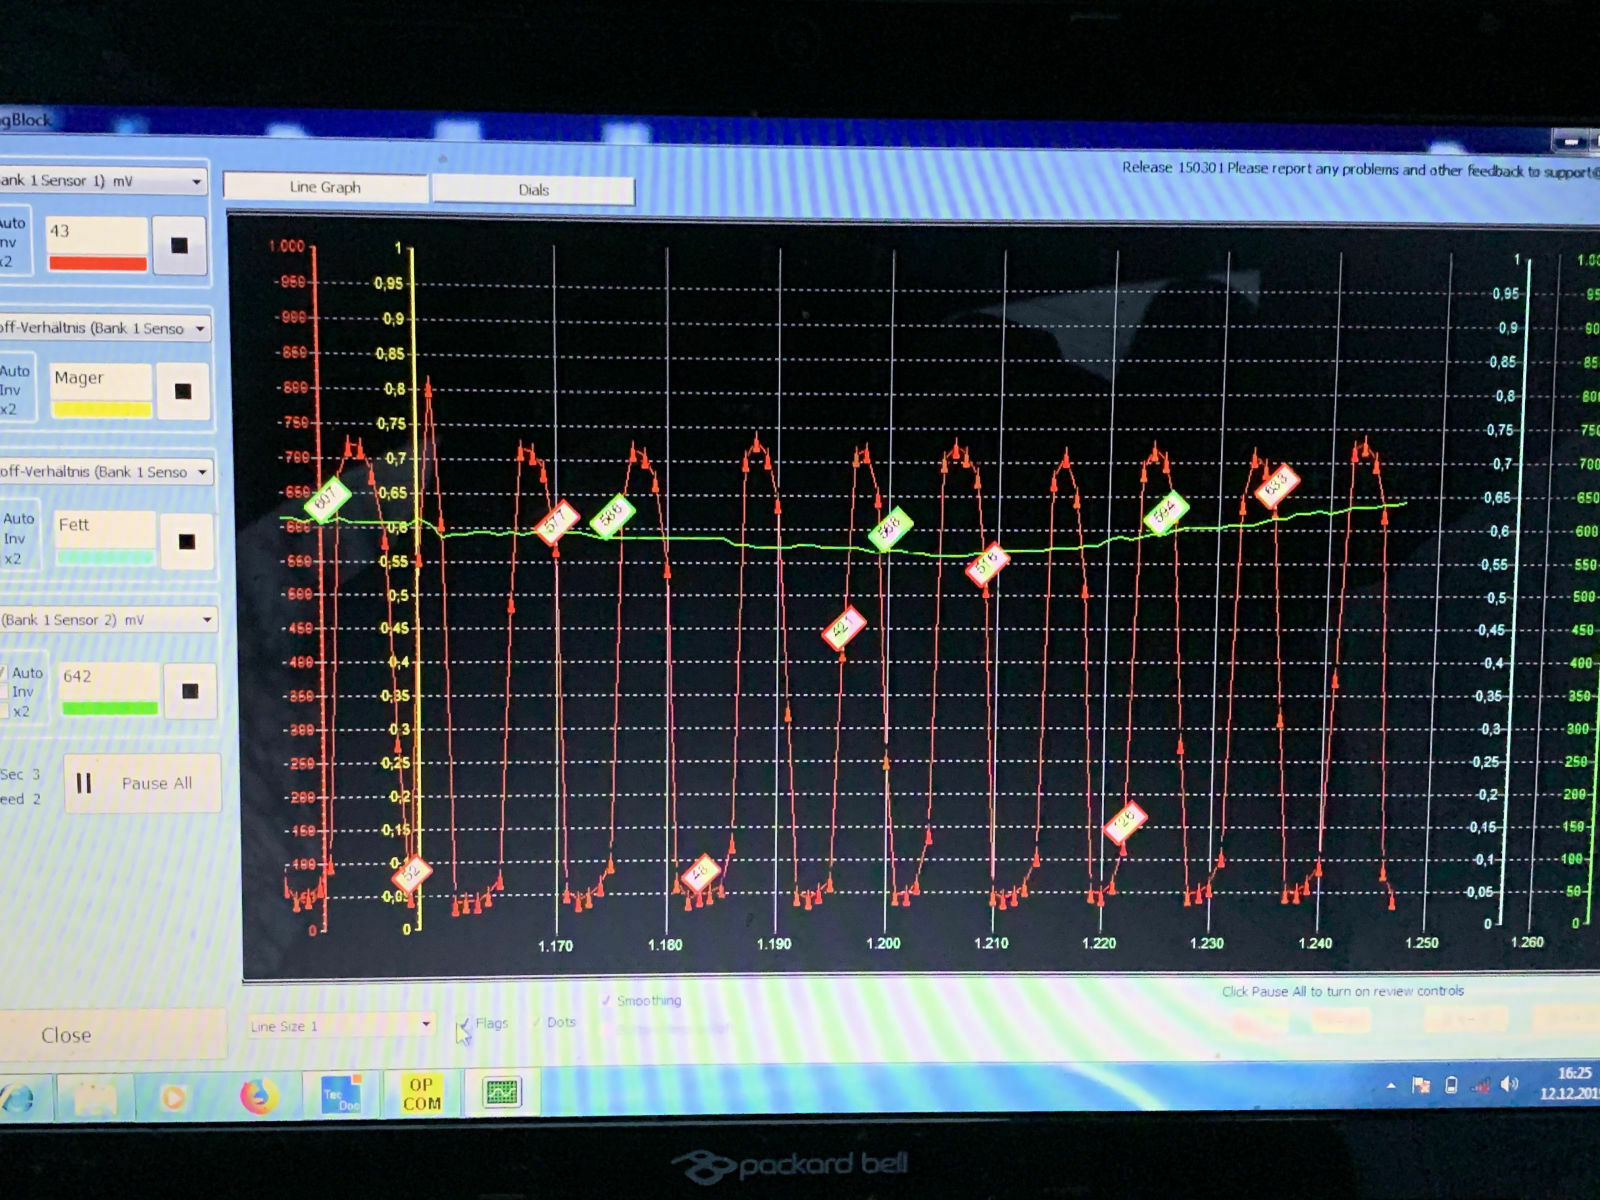Viewport: 1600px width, 1200px height.
Task: Expand the Bank 1 Sensor 1 mV dropdown
Action: tap(196, 182)
